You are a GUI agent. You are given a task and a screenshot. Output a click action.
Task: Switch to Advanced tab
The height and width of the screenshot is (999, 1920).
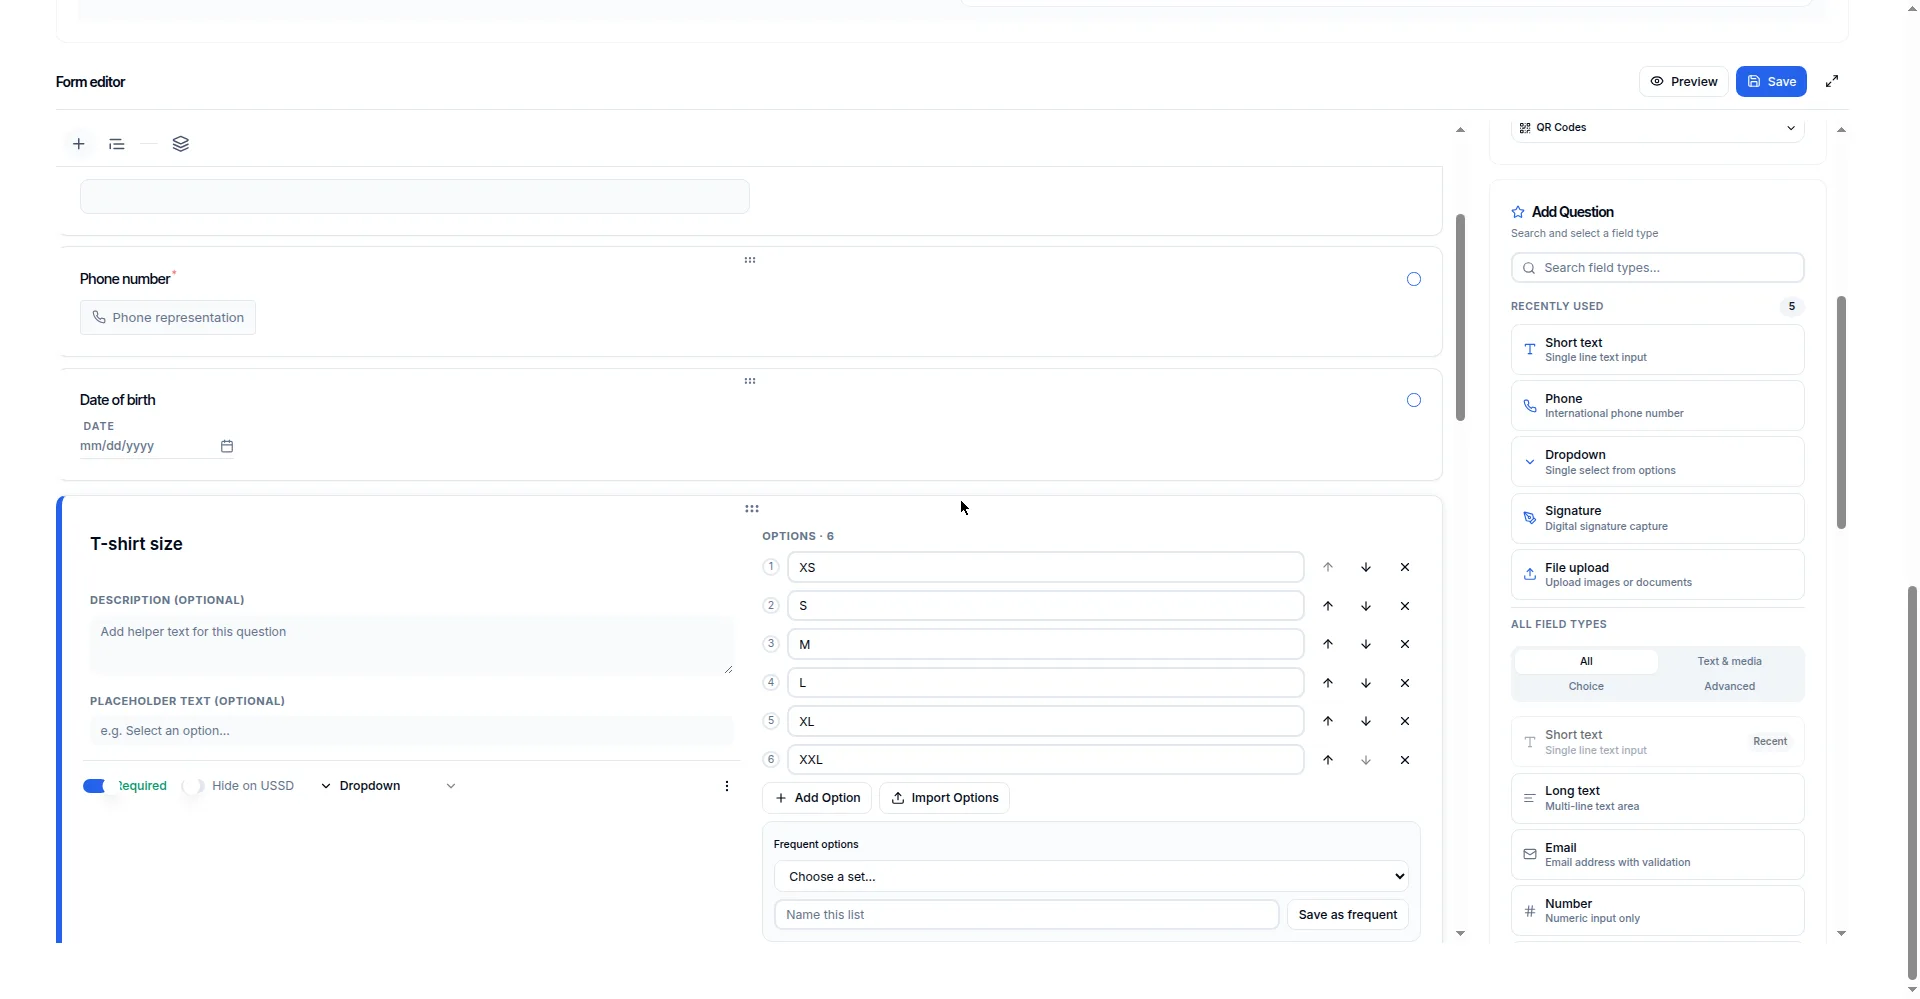1729,686
